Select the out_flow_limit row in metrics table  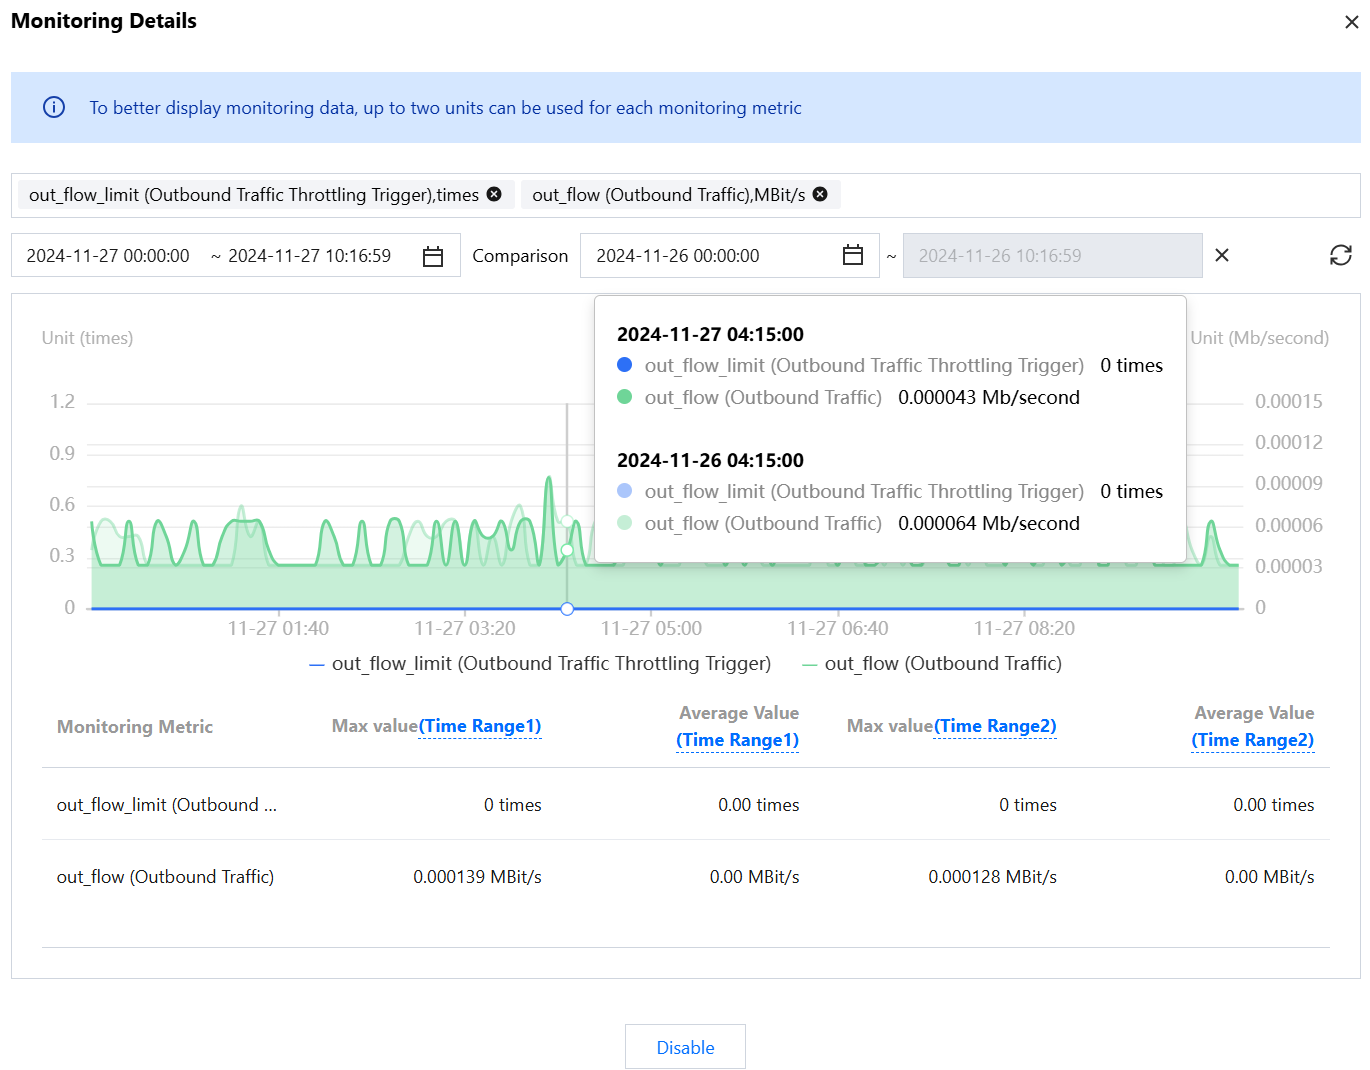click(x=167, y=805)
